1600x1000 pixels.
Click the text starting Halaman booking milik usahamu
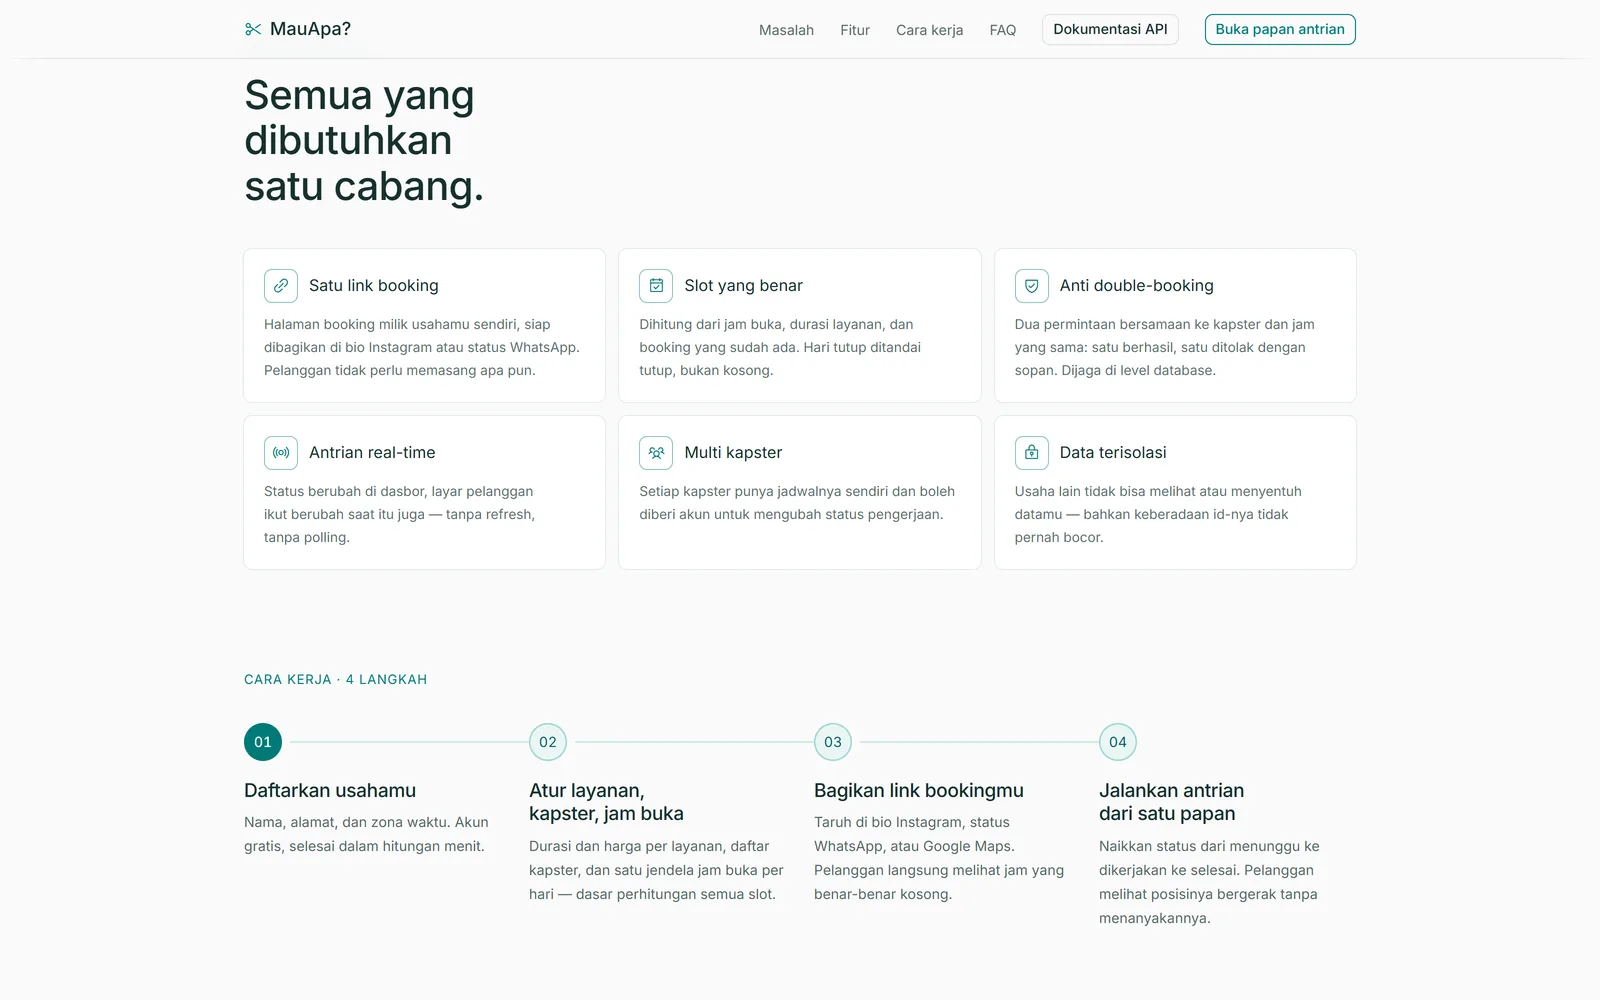coord(422,347)
